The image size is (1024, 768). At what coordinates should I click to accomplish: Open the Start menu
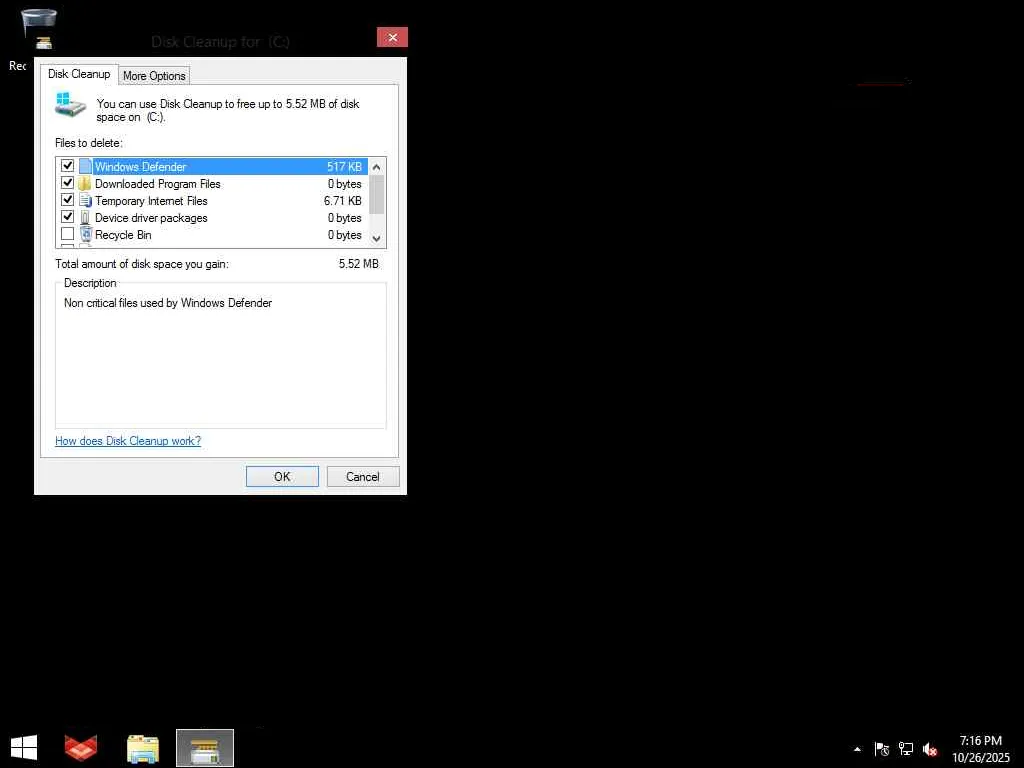[24, 748]
